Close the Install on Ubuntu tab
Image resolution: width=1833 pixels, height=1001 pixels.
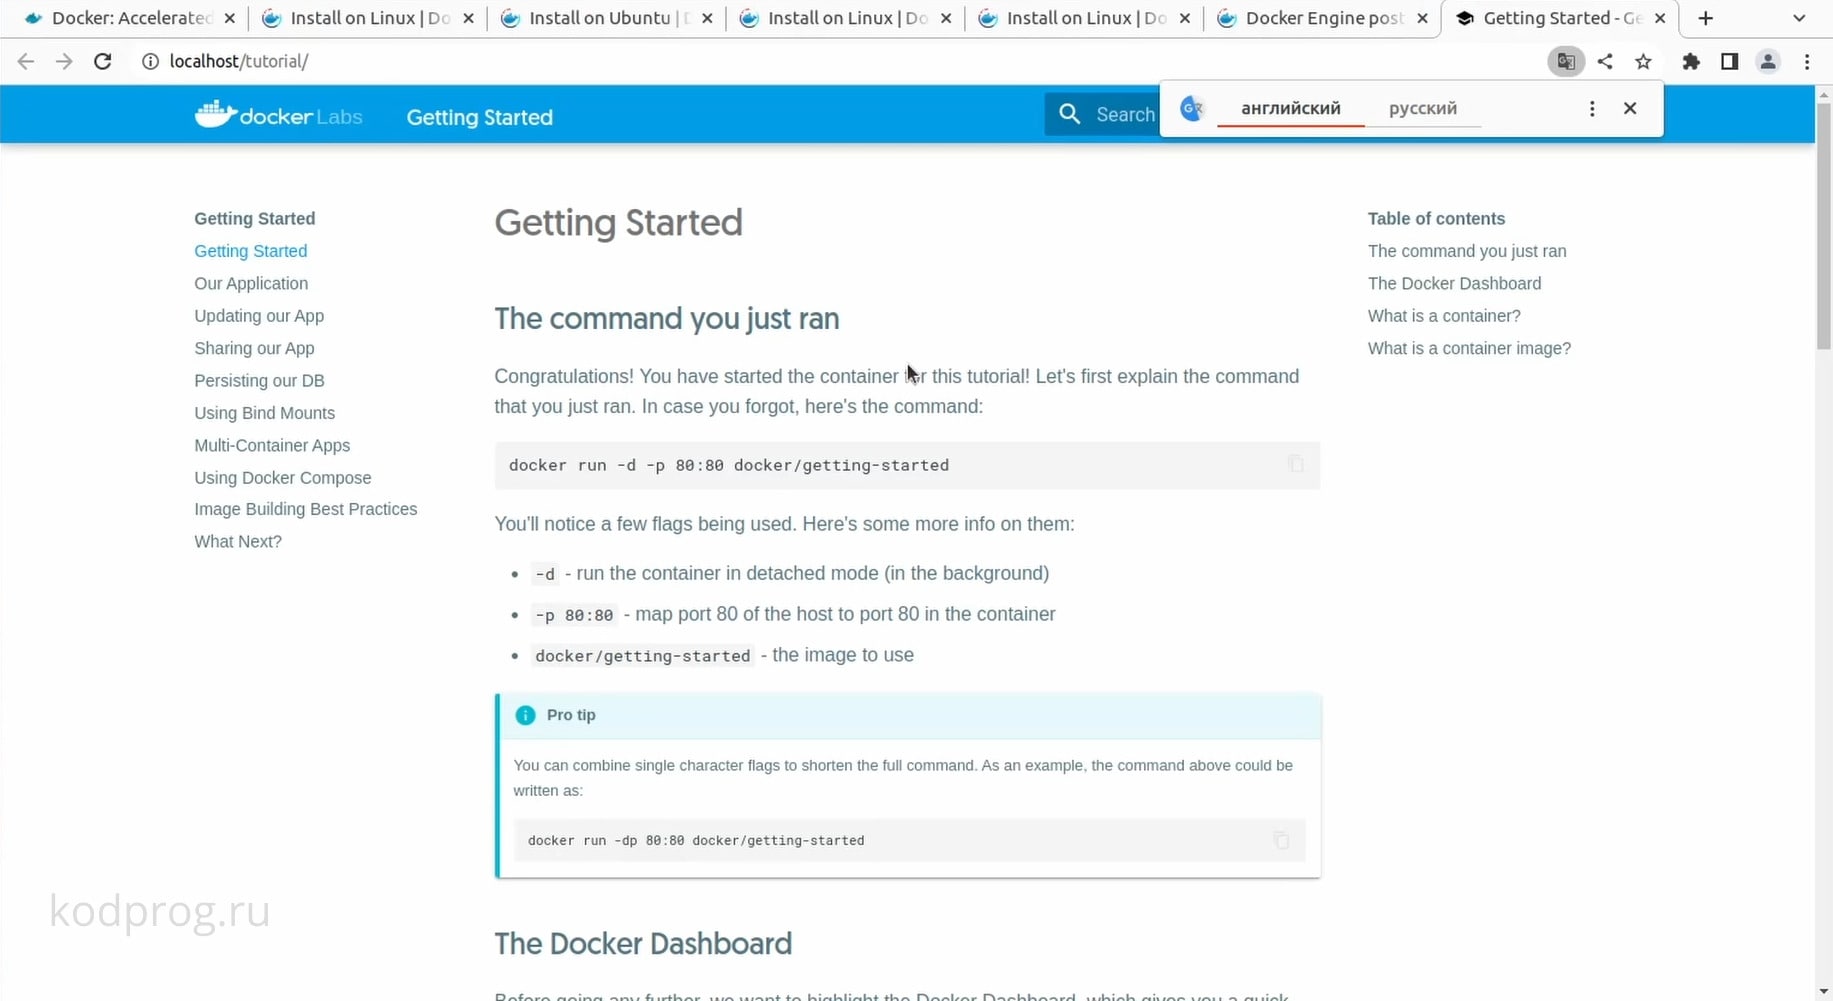[707, 18]
